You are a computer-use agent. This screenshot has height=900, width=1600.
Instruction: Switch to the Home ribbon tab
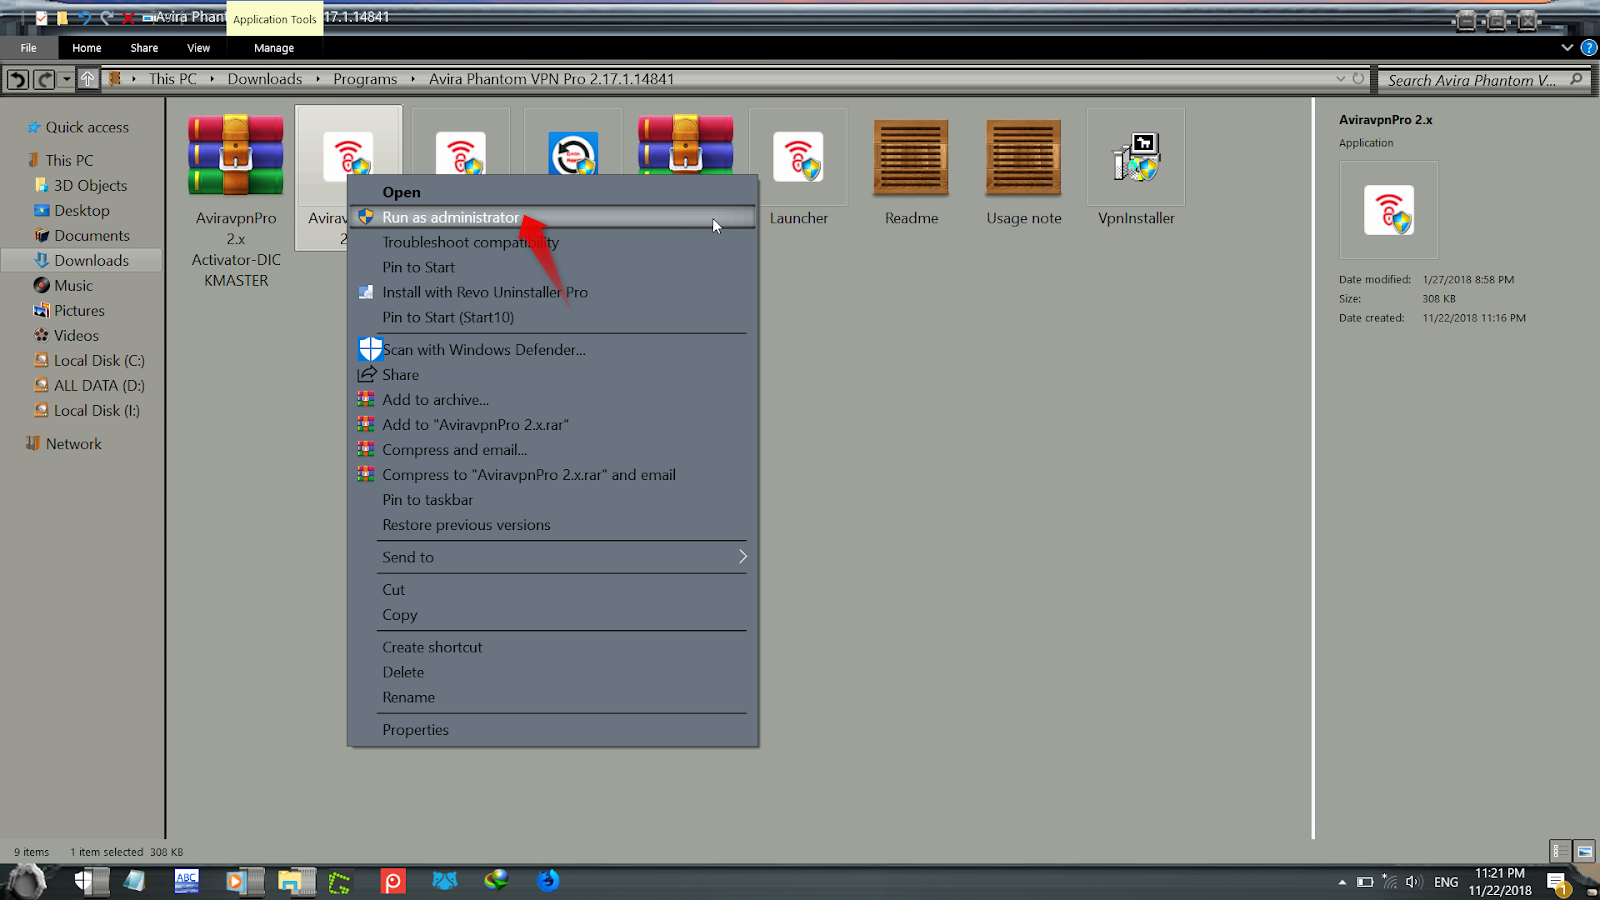[86, 47]
